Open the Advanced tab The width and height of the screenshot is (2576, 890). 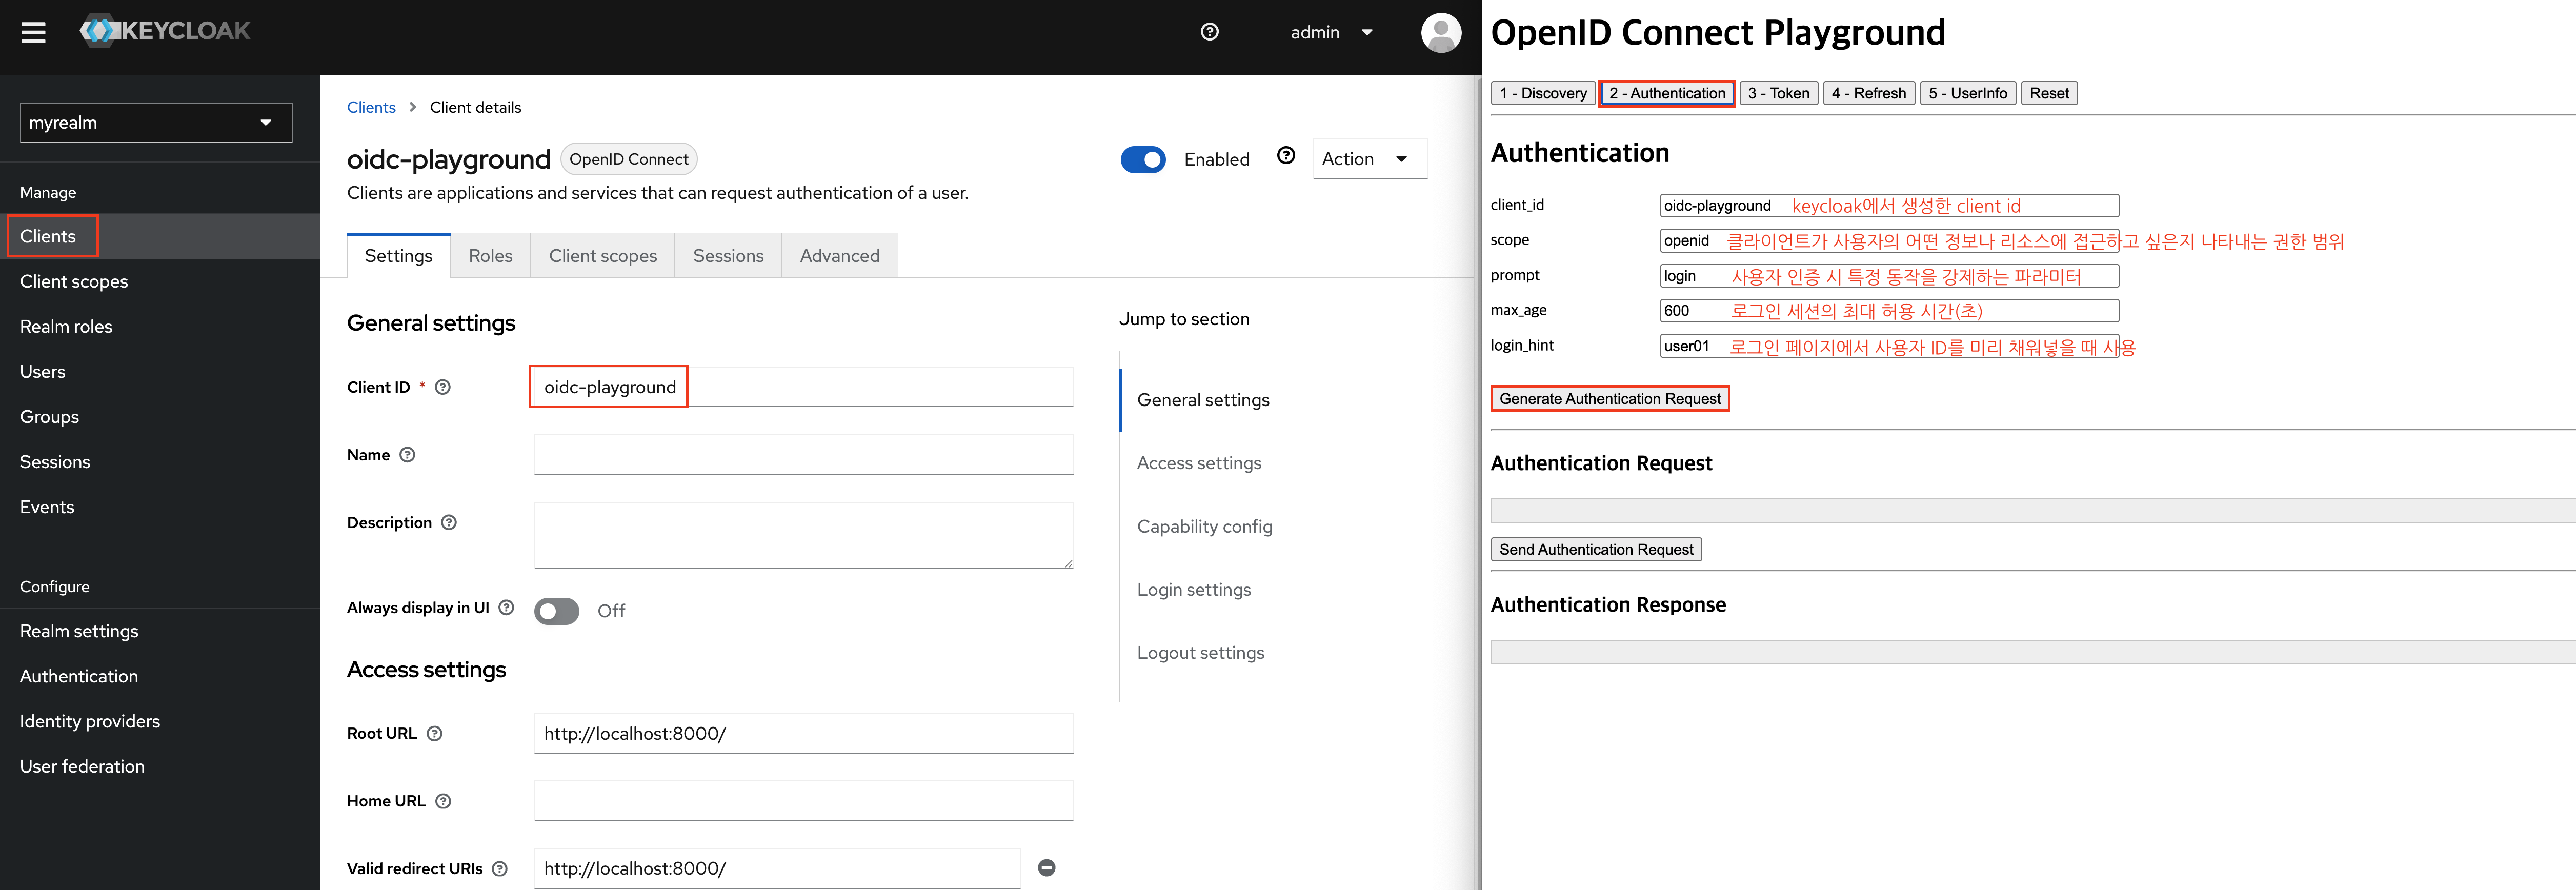[x=839, y=256]
